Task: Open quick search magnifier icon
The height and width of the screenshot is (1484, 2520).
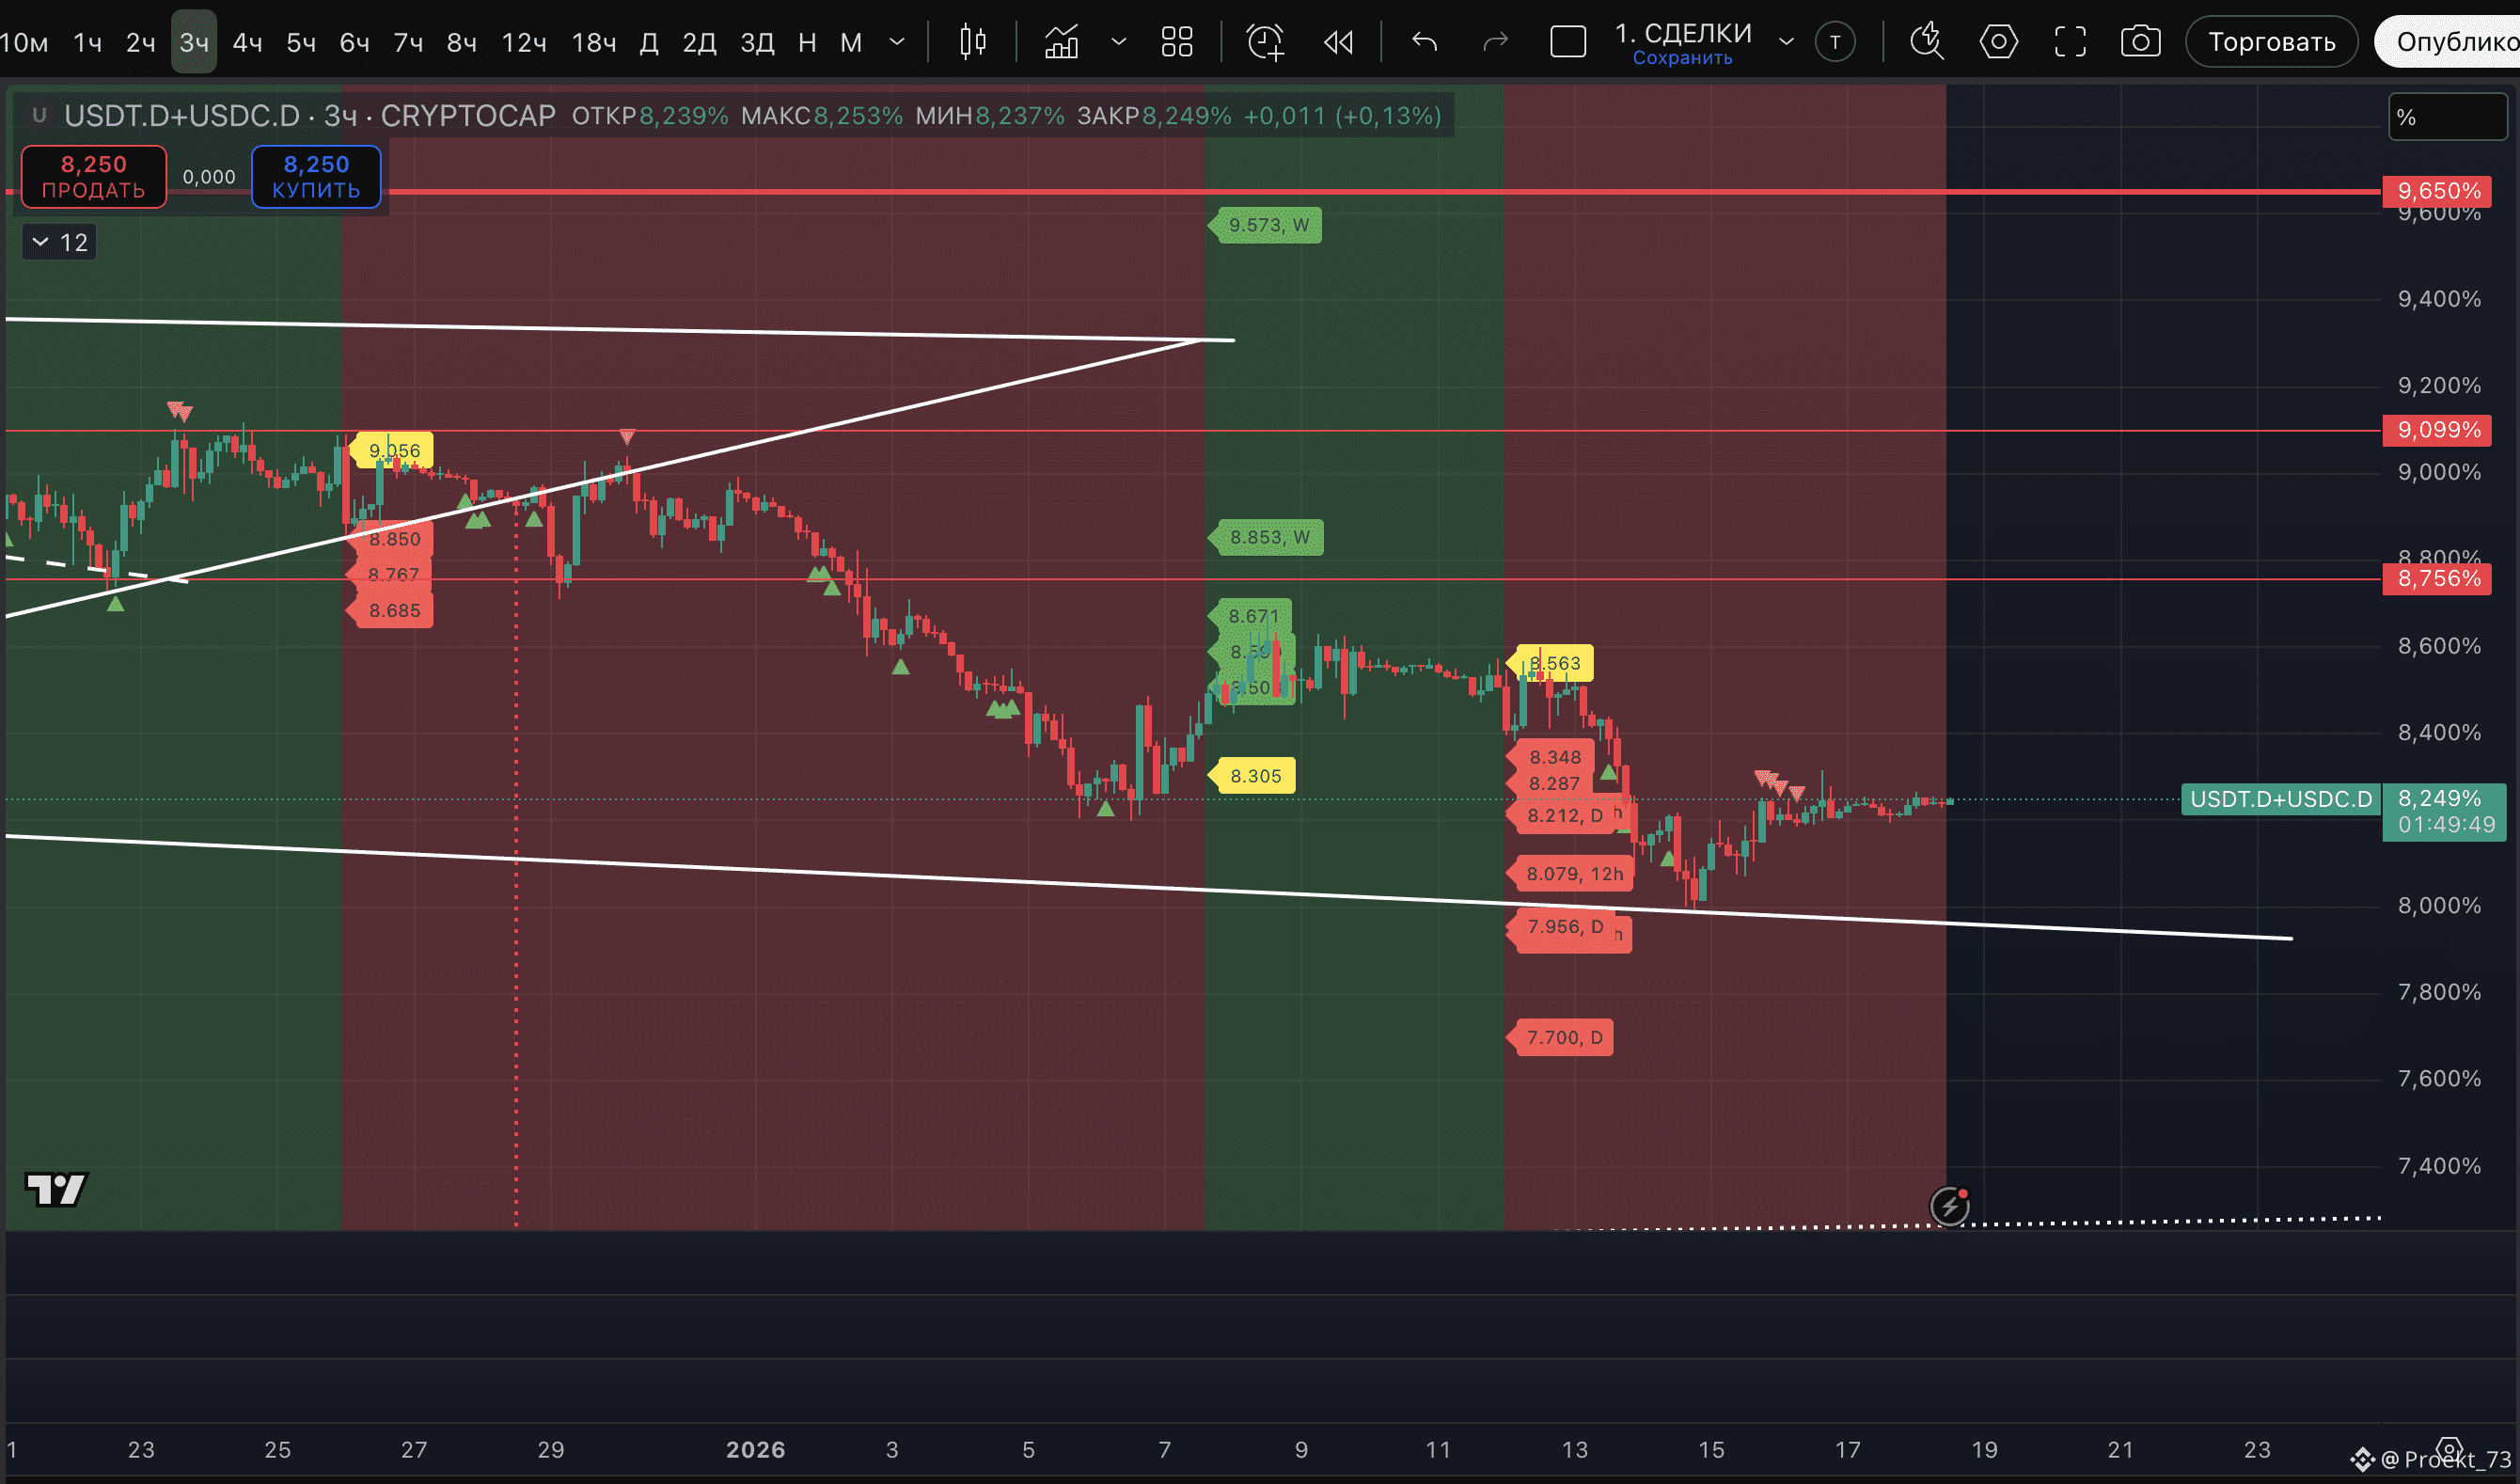Action: [1926, 42]
